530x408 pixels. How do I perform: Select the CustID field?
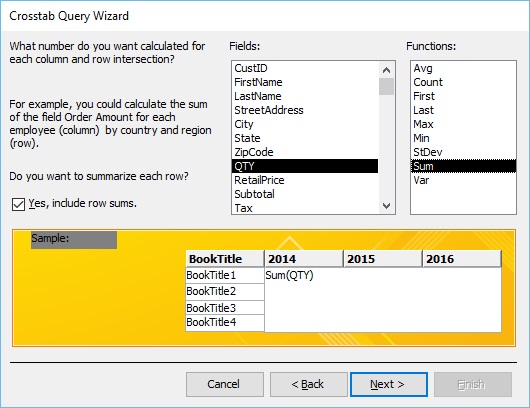[305, 68]
